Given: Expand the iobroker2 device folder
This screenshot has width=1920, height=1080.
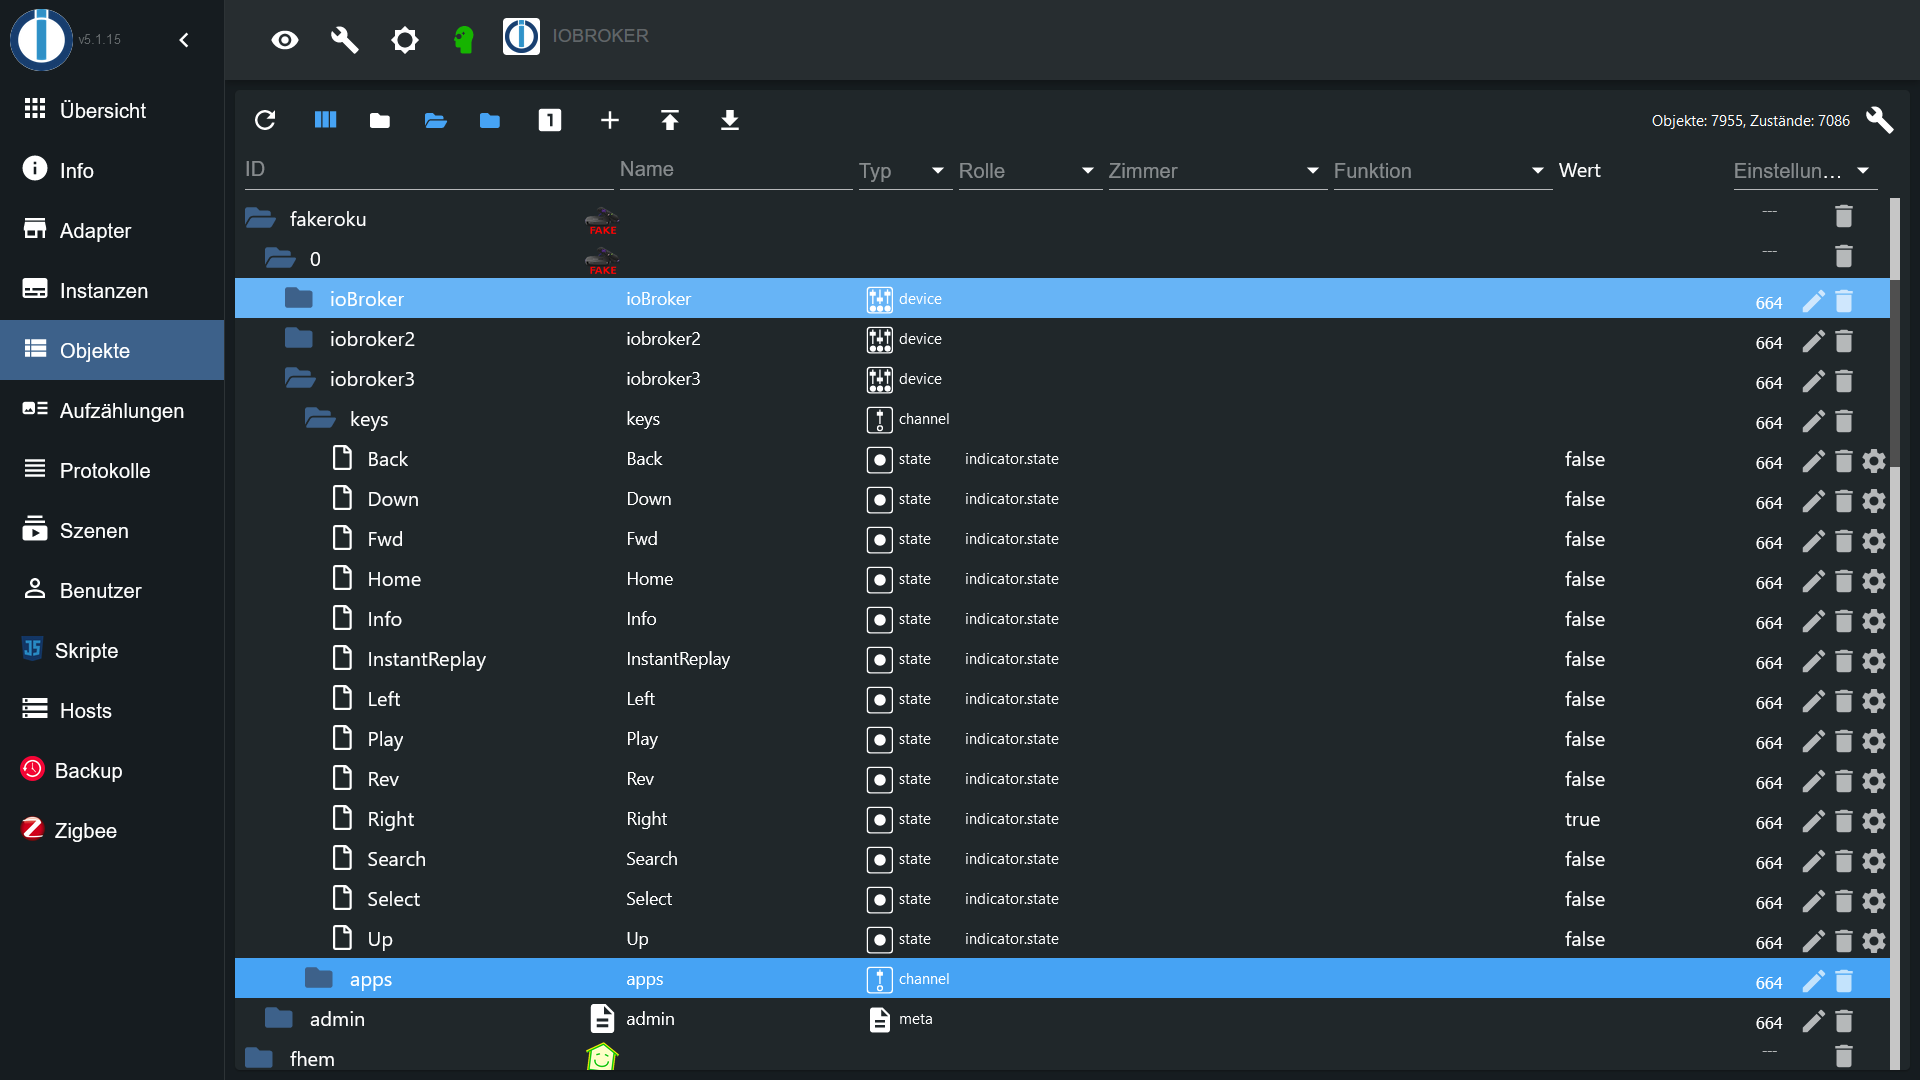Looking at the screenshot, I should pos(299,338).
